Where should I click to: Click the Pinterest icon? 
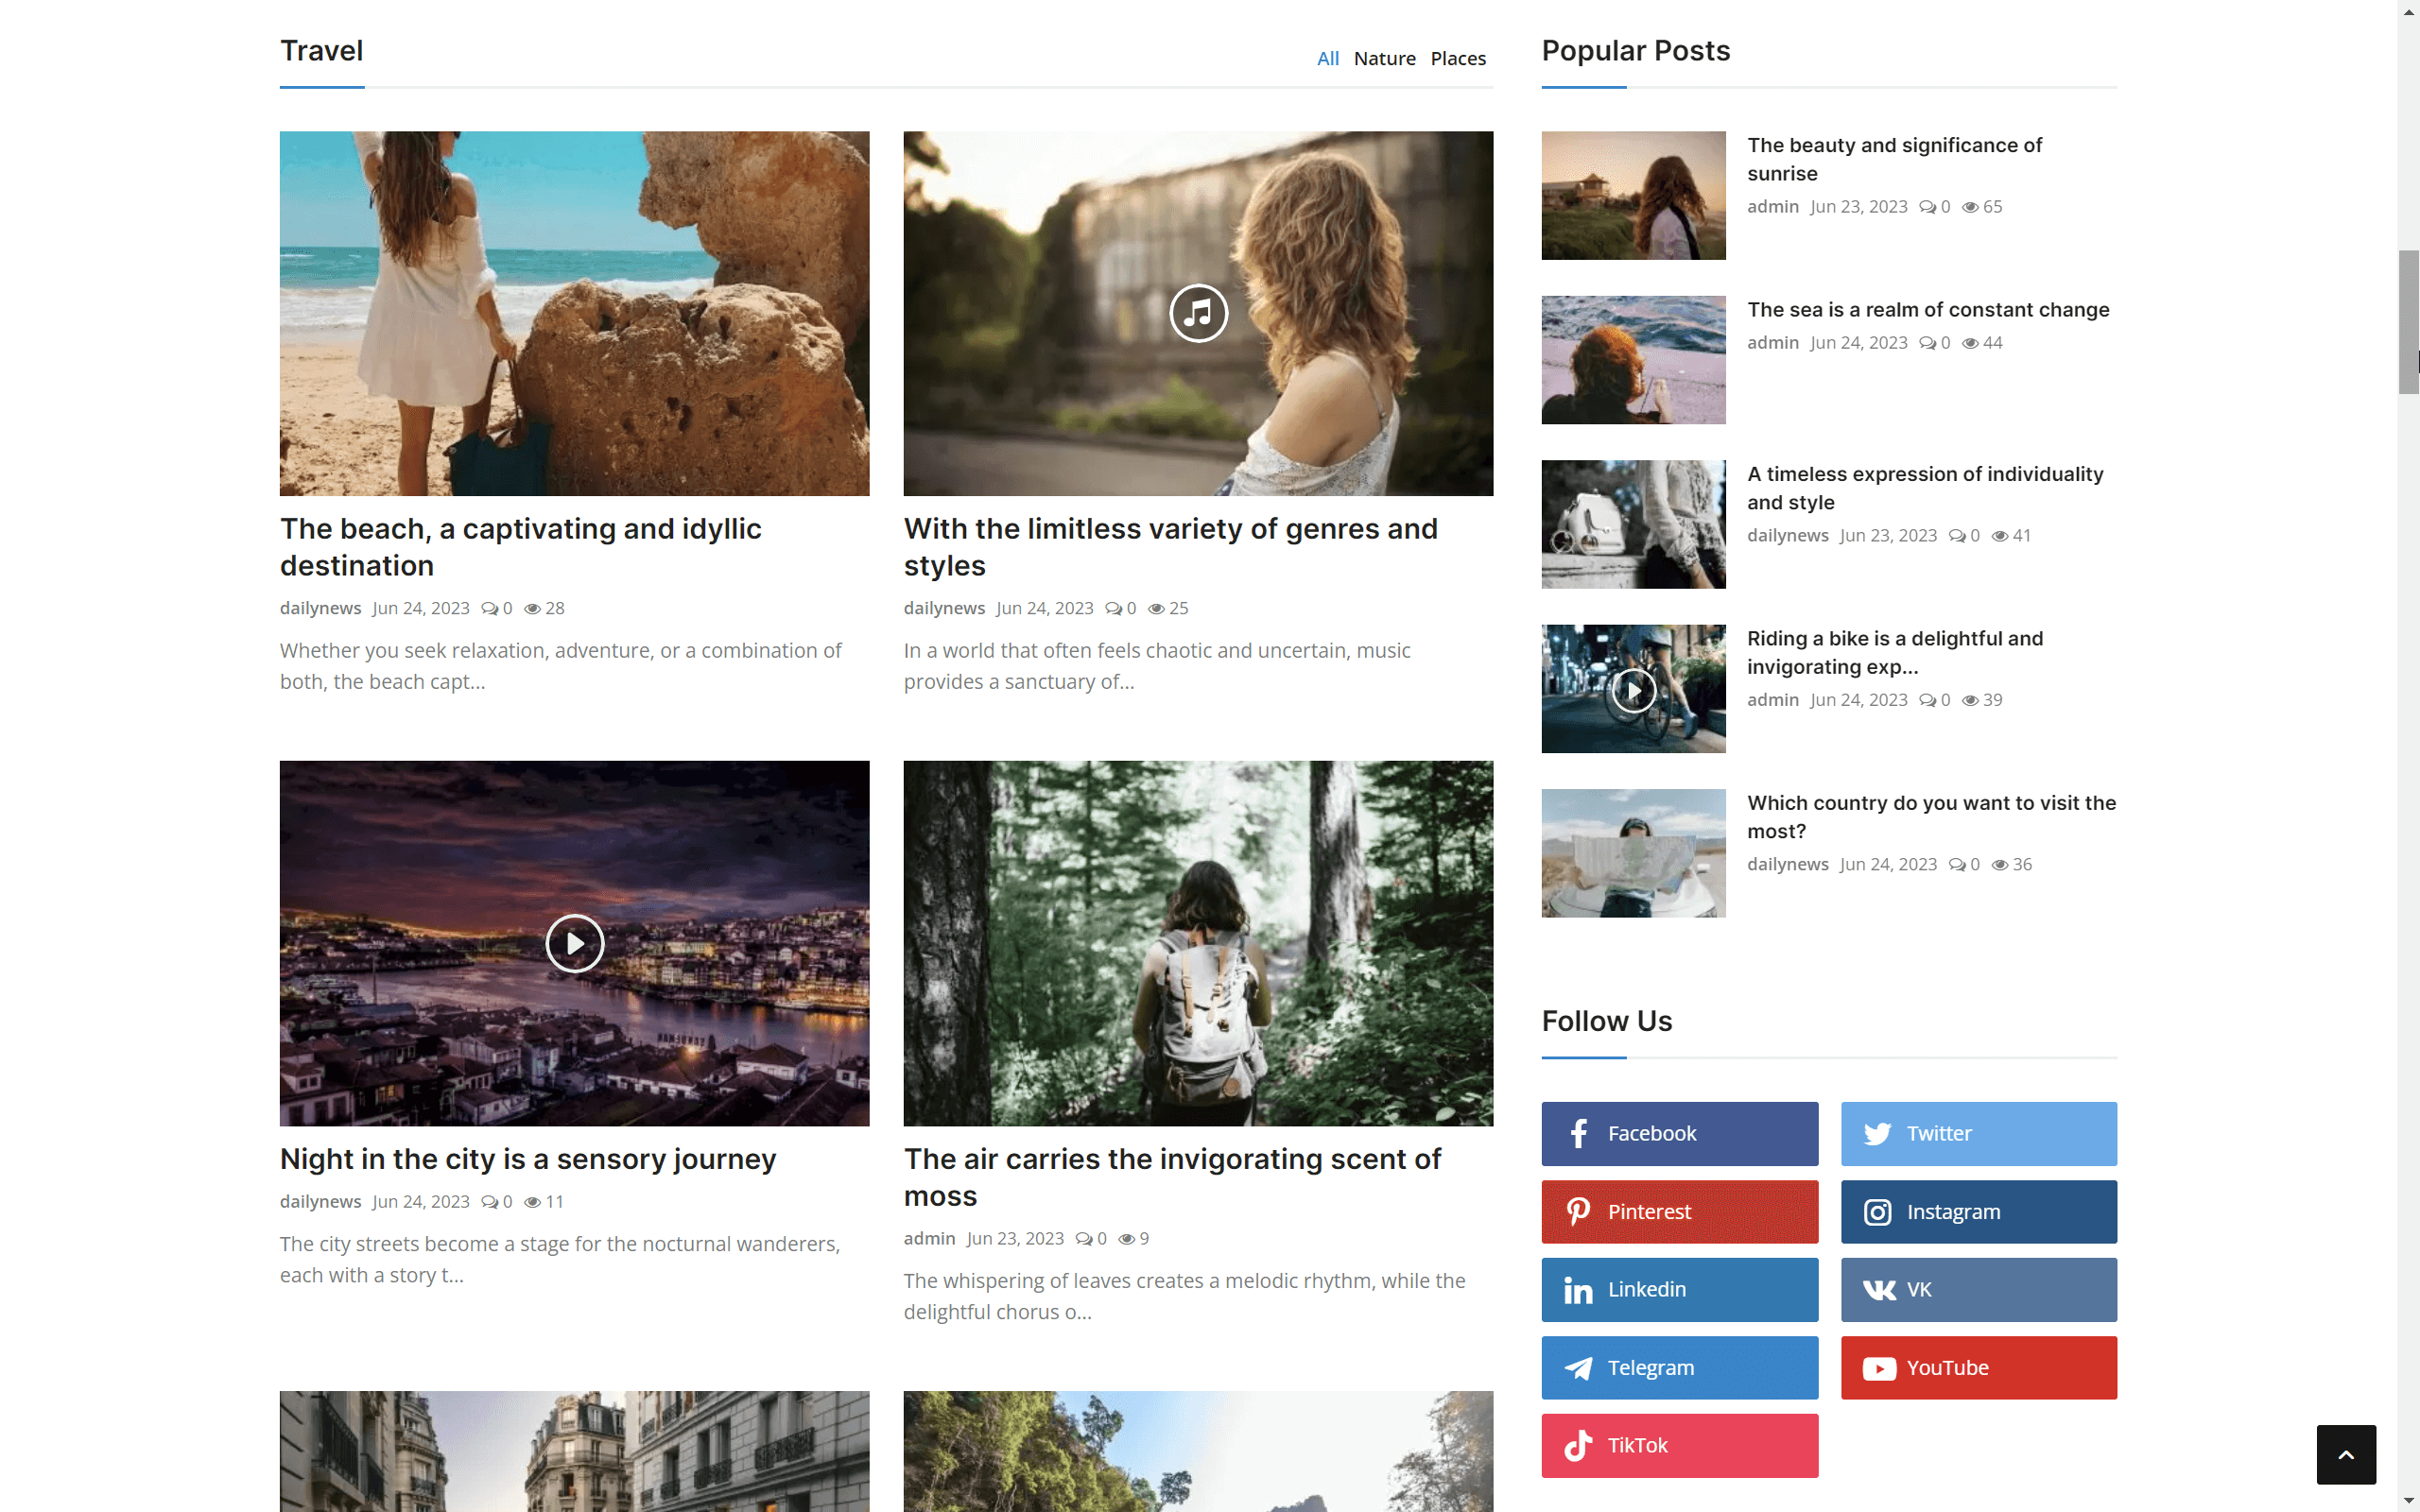point(1580,1211)
